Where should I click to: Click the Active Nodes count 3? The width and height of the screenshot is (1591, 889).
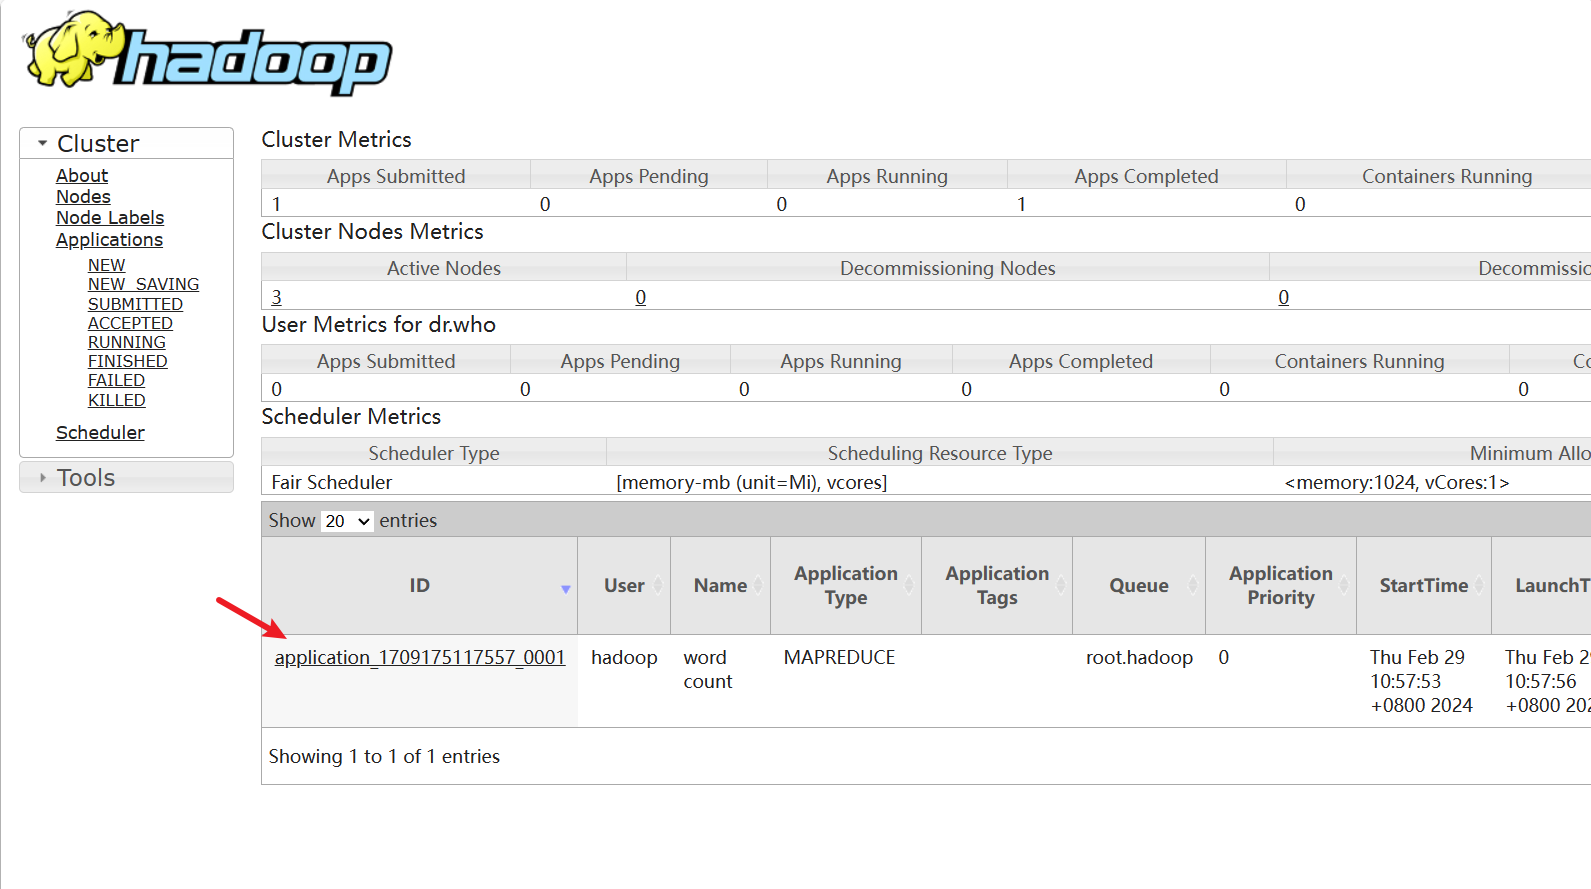[277, 297]
